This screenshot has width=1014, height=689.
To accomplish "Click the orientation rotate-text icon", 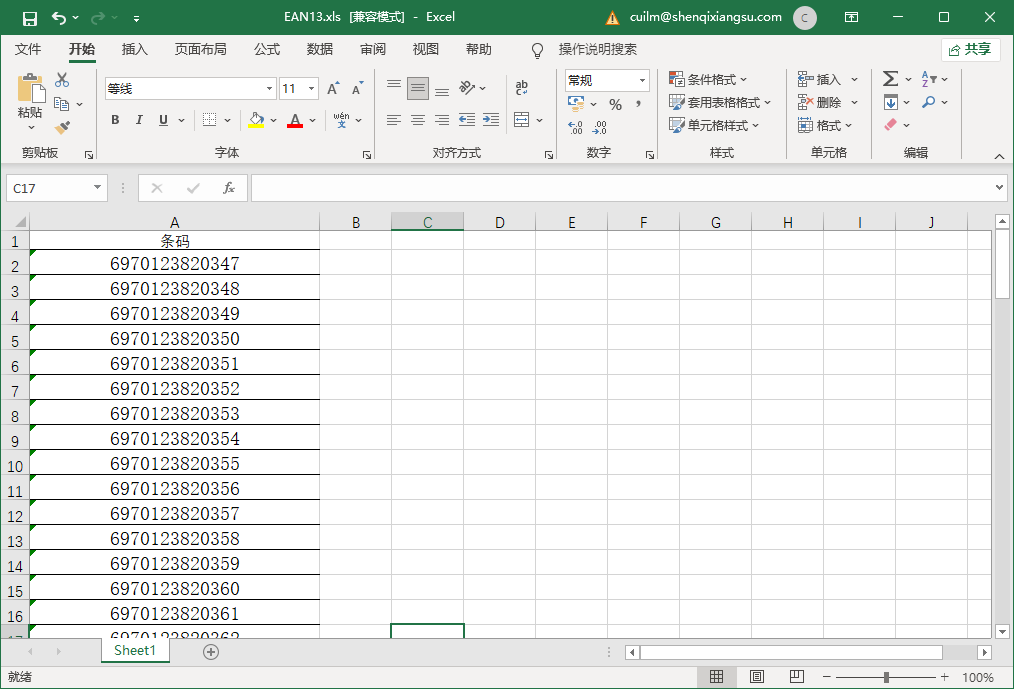I will 467,87.
